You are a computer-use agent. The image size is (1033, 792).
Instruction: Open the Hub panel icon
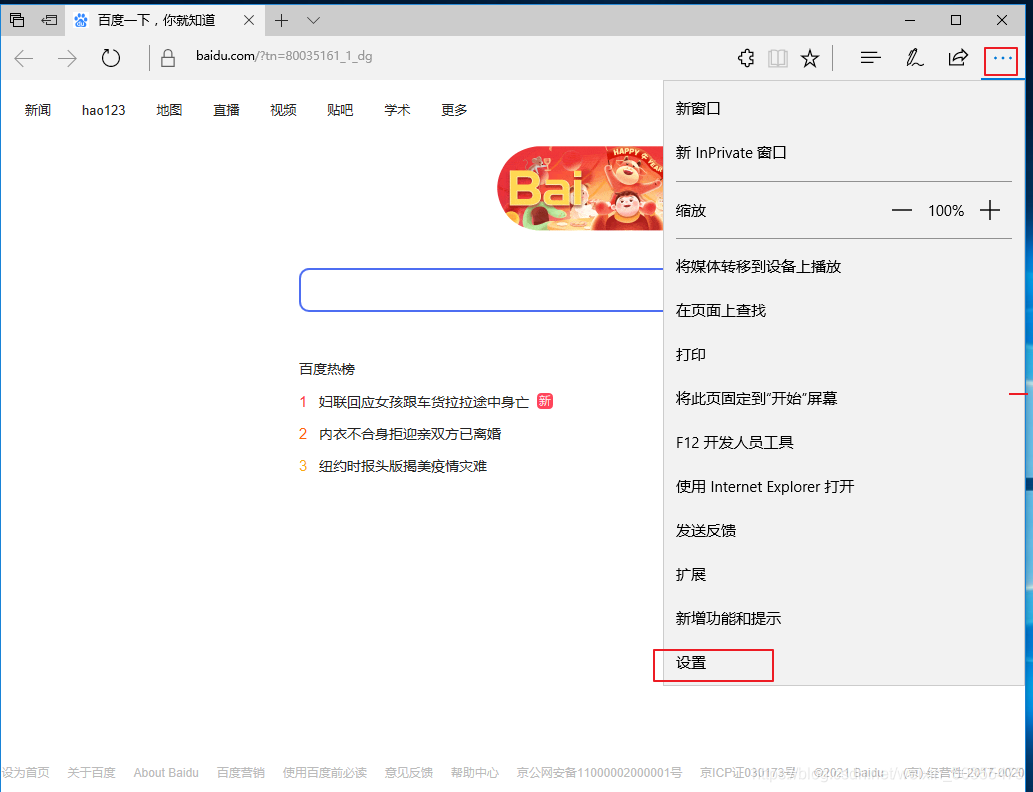(870, 58)
